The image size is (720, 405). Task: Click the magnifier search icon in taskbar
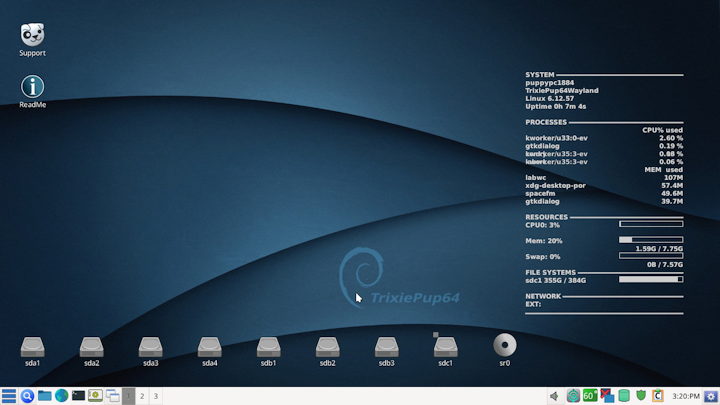pyautogui.click(x=27, y=396)
